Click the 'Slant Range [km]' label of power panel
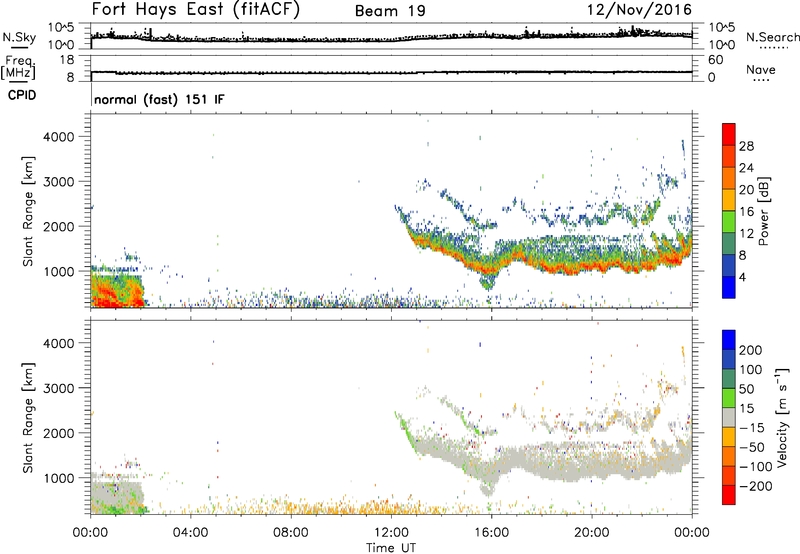 click(x=28, y=211)
